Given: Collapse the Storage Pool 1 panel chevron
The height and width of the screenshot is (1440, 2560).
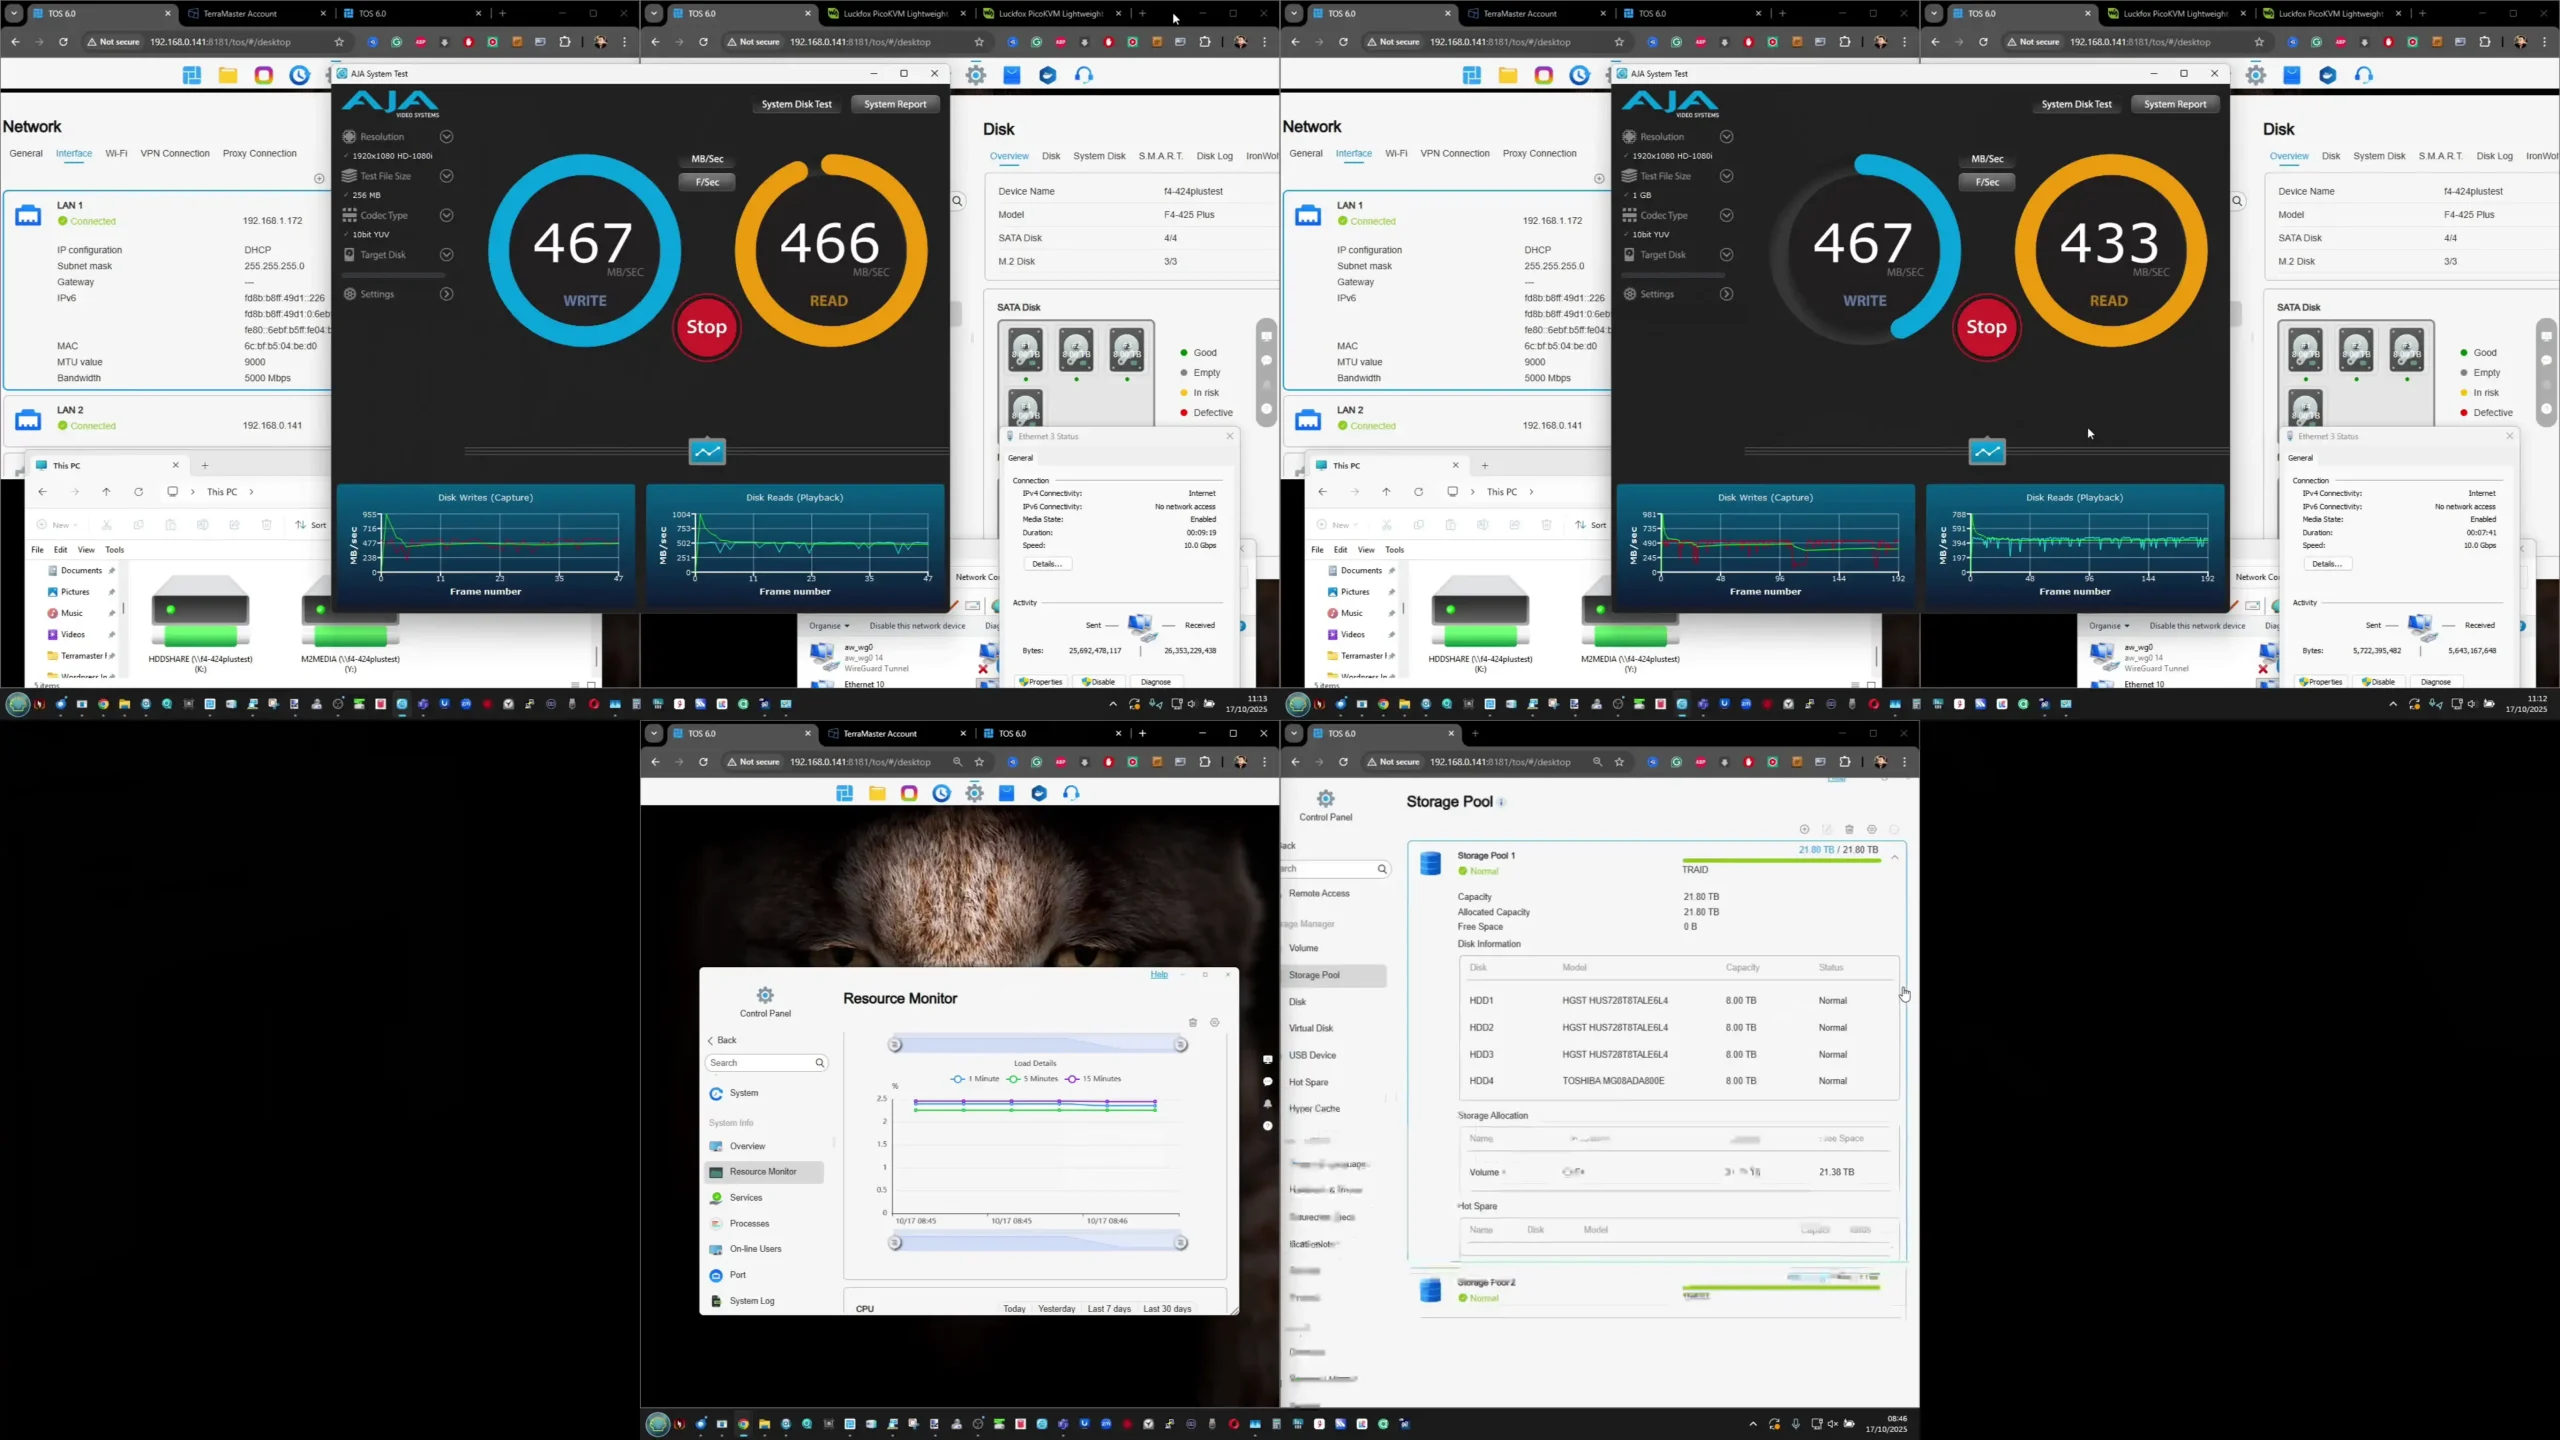Looking at the screenshot, I should (x=1894, y=858).
